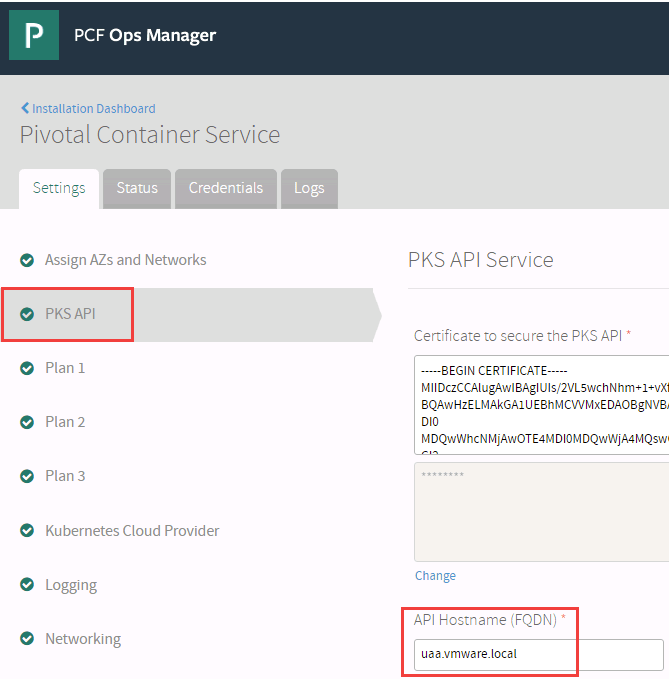Click the checkmark icon beside Logging
Image resolution: width=669 pixels, height=685 pixels.
tap(27, 585)
